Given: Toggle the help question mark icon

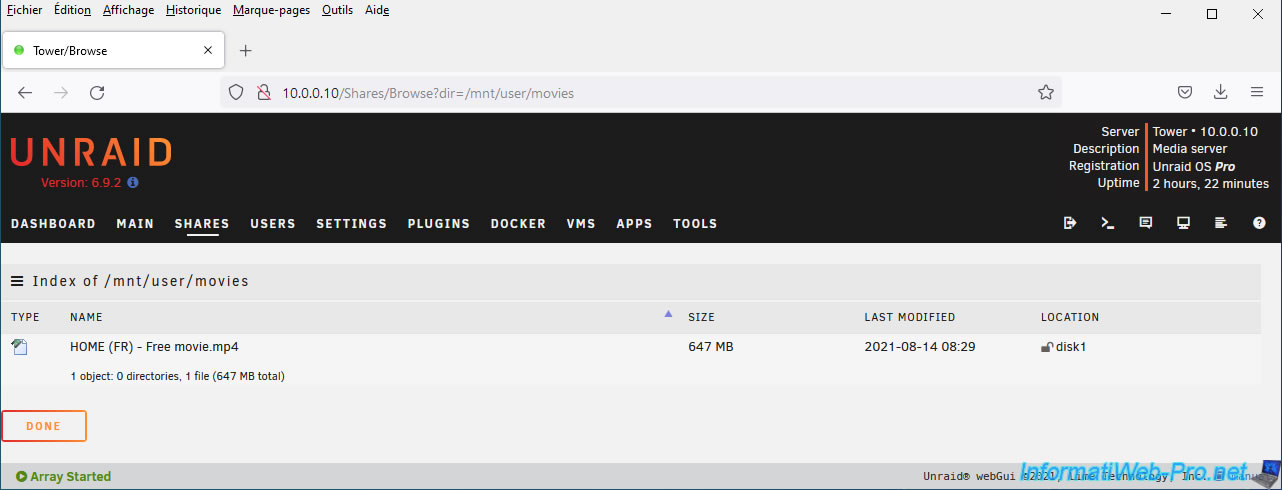Looking at the screenshot, I should pos(1259,223).
